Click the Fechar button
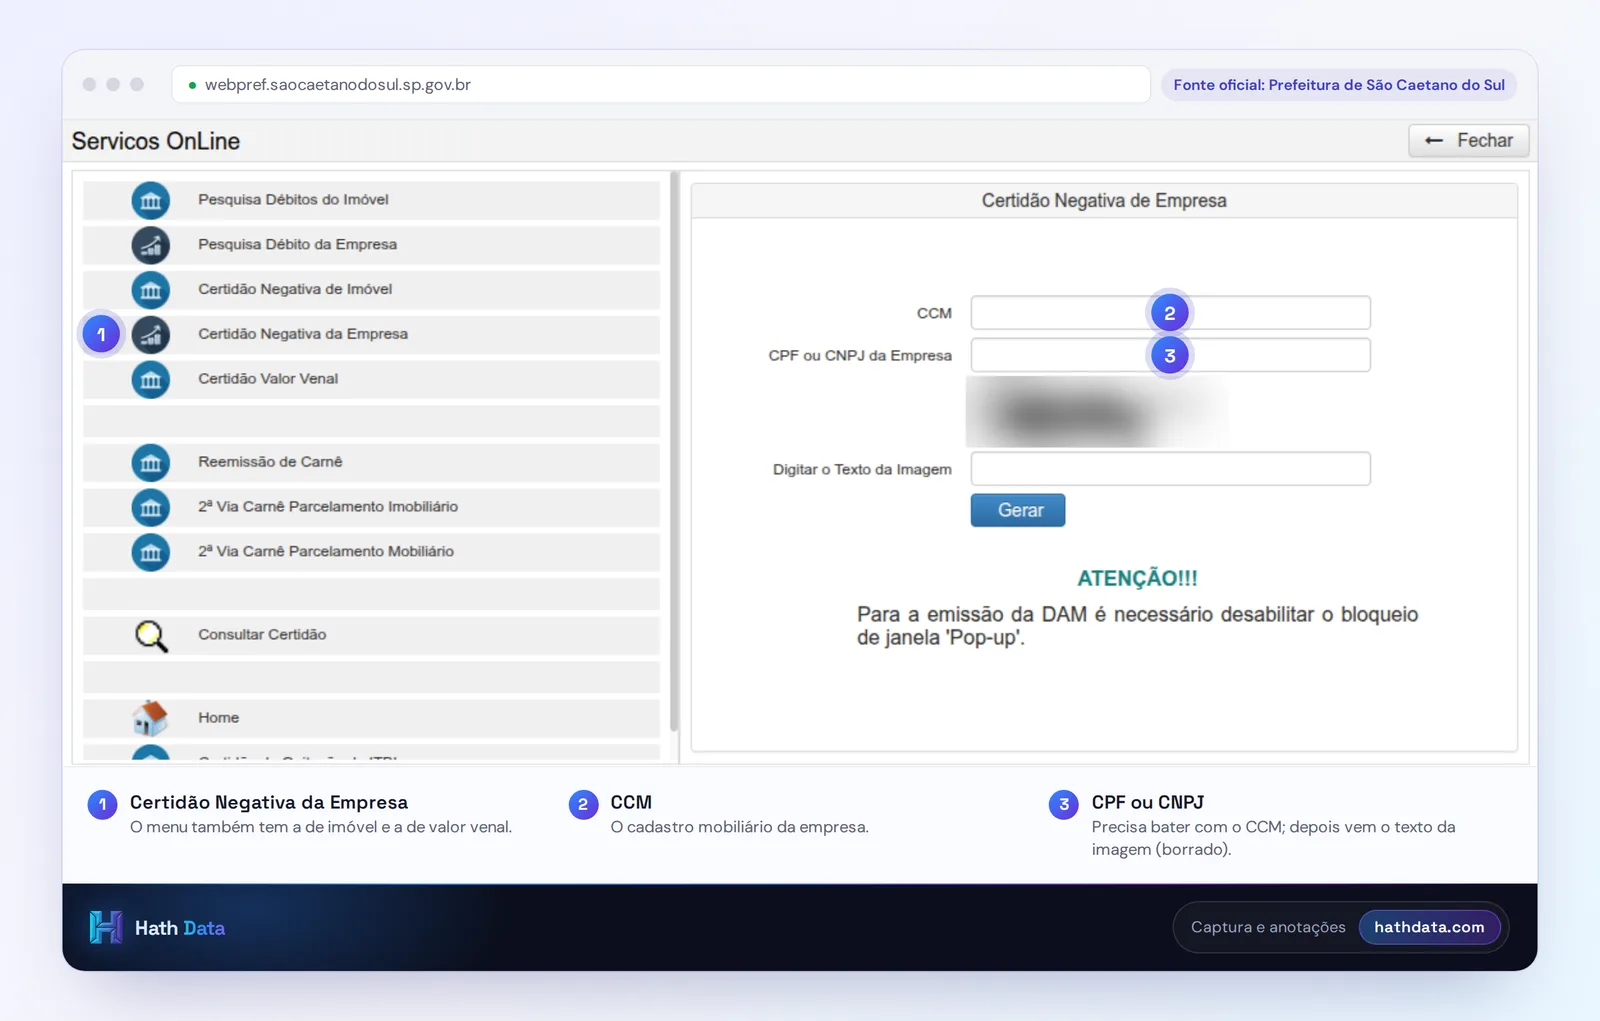Viewport: 1600px width, 1021px height. pos(1468,141)
